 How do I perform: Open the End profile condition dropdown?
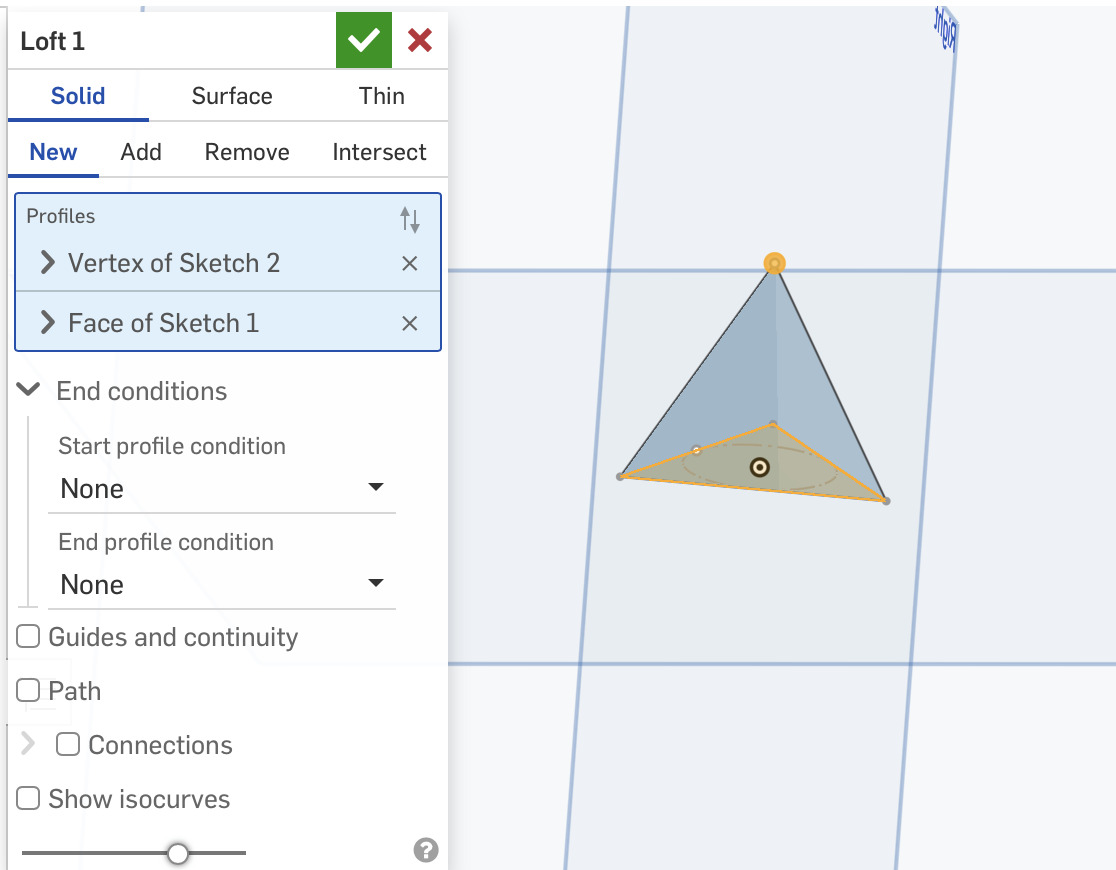(222, 585)
